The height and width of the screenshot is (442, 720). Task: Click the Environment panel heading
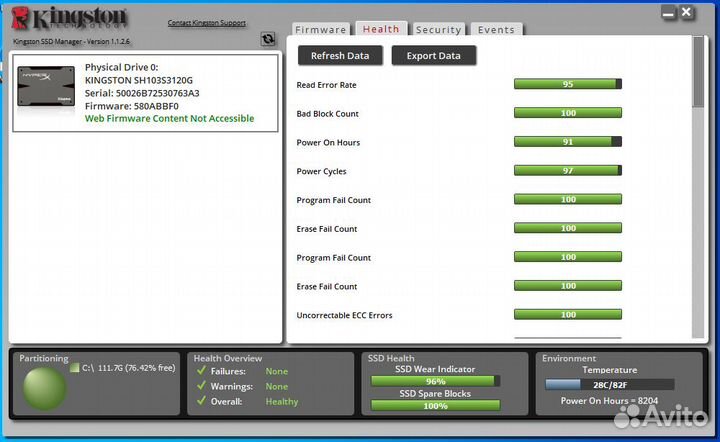pyautogui.click(x=569, y=358)
